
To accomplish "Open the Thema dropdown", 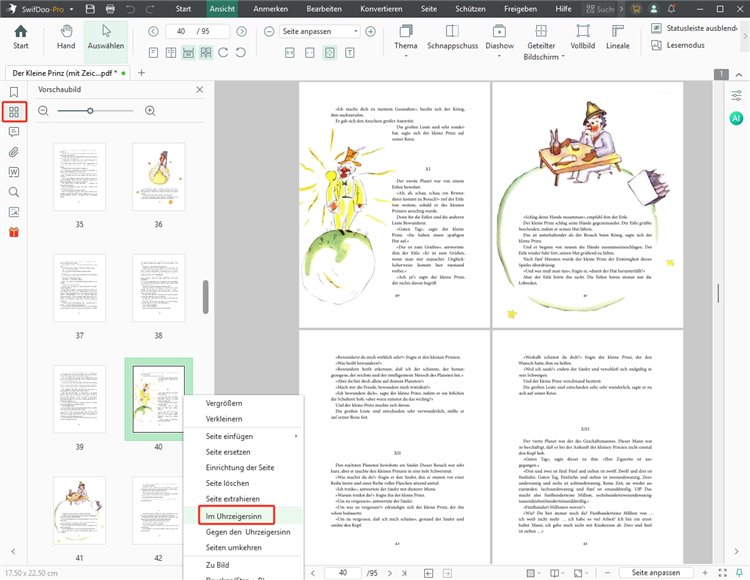I will pos(406,40).
